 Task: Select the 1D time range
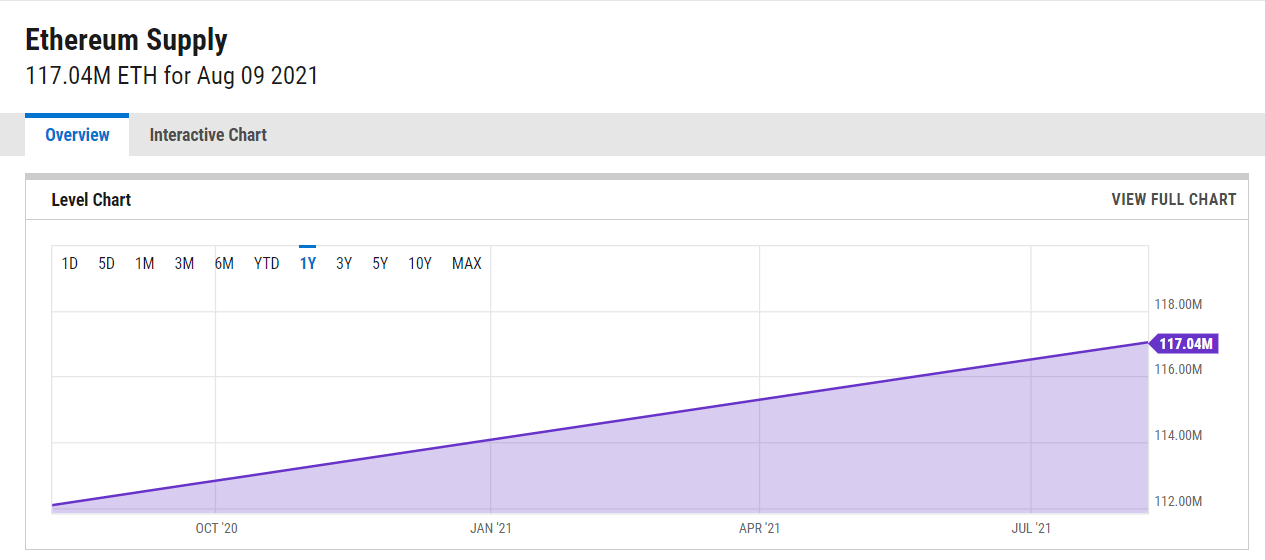(x=70, y=264)
